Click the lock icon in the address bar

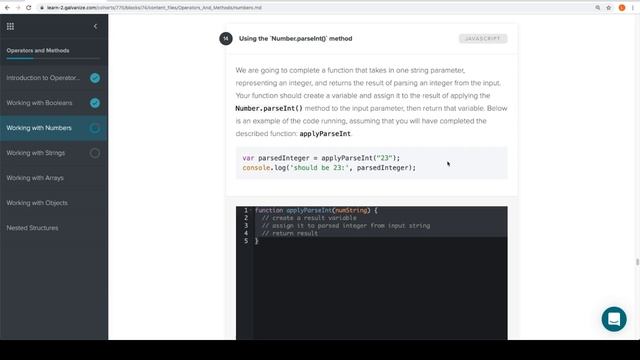(42, 8)
